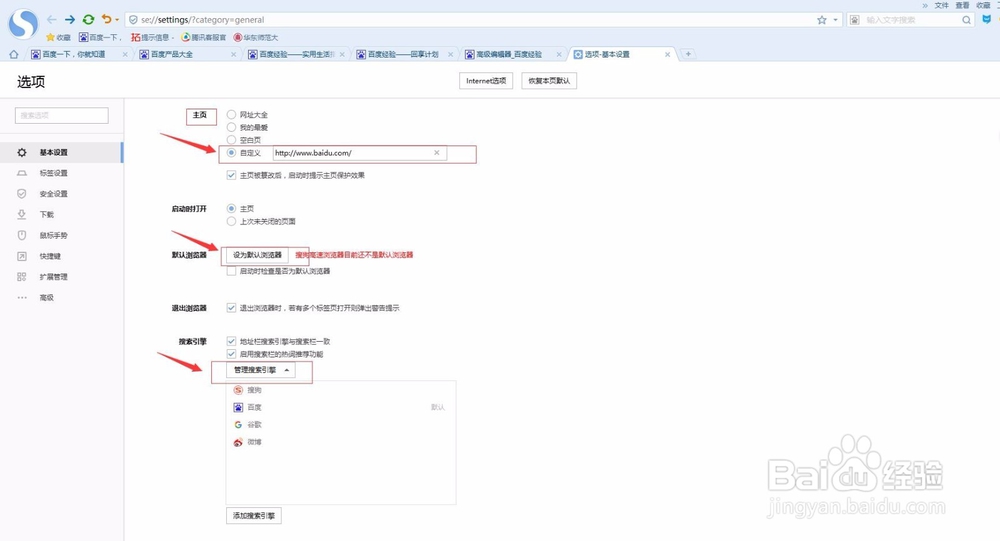Open the 华东师范大 bookmark
Viewport: 1000px width, 541px height.
click(x=256, y=38)
